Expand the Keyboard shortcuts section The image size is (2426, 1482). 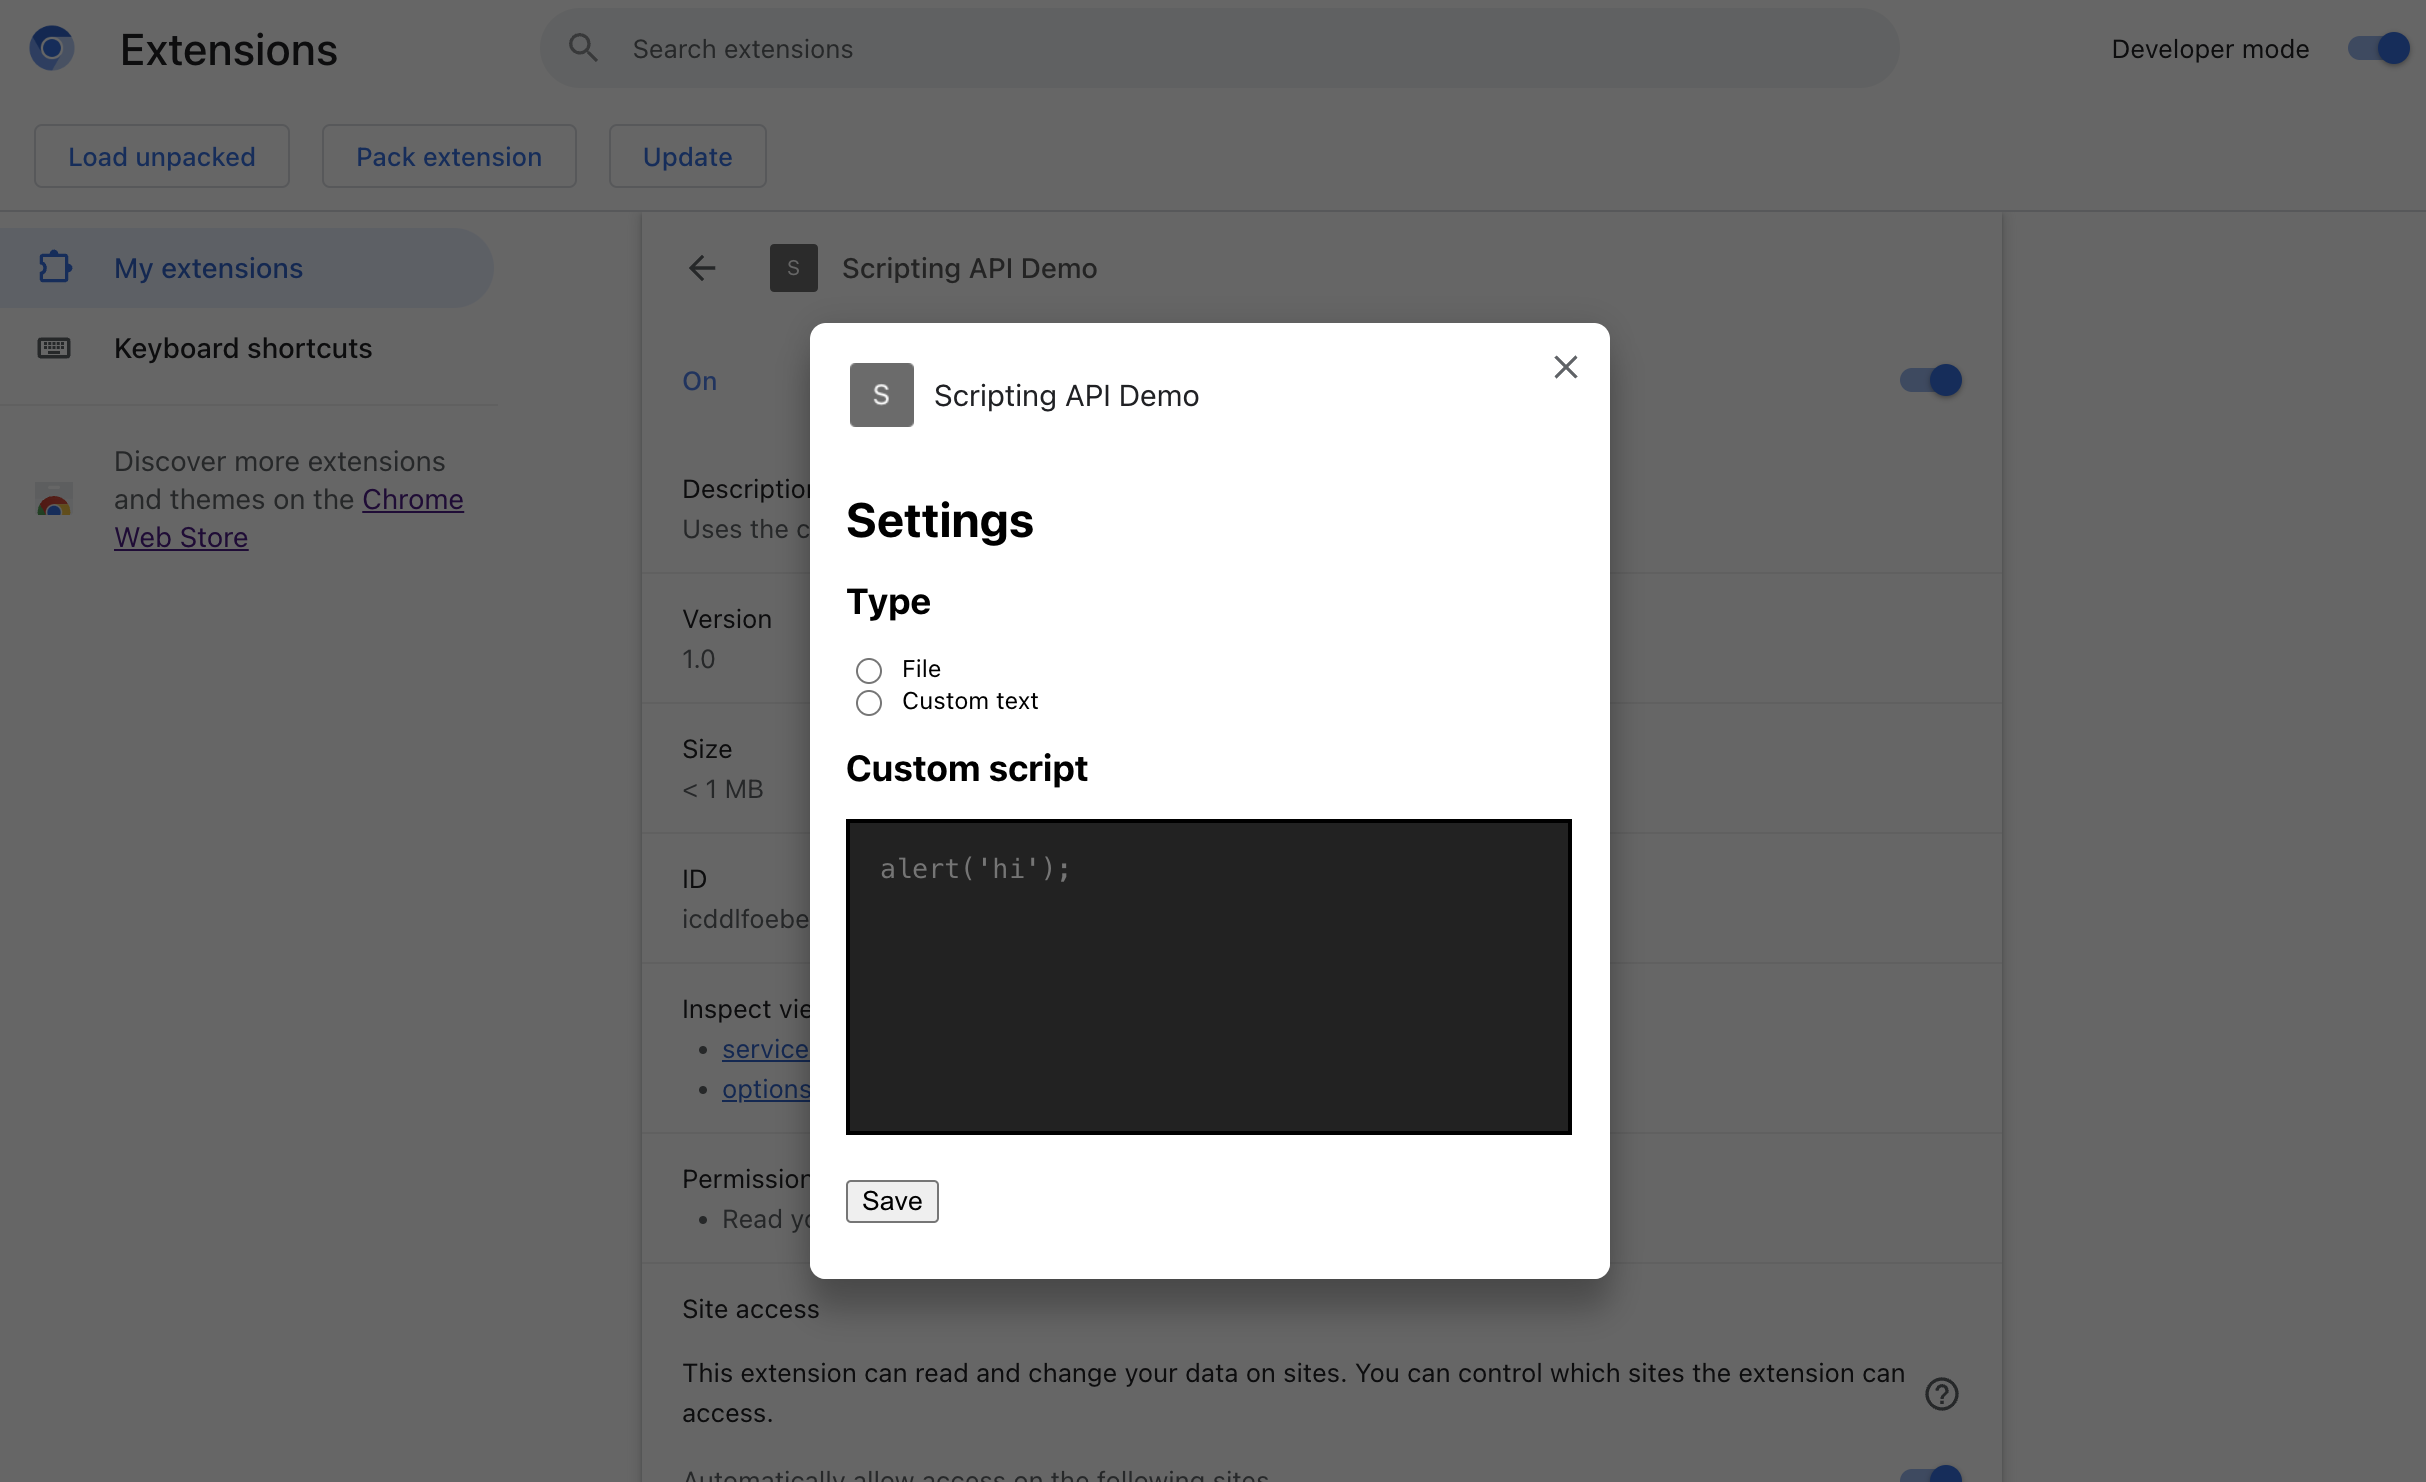click(243, 347)
